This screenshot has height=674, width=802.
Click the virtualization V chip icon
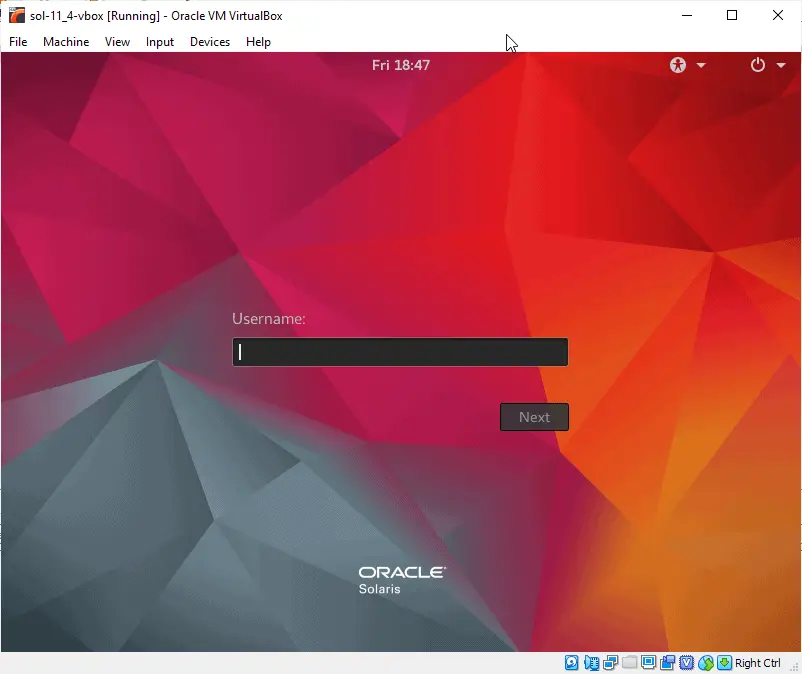(686, 663)
